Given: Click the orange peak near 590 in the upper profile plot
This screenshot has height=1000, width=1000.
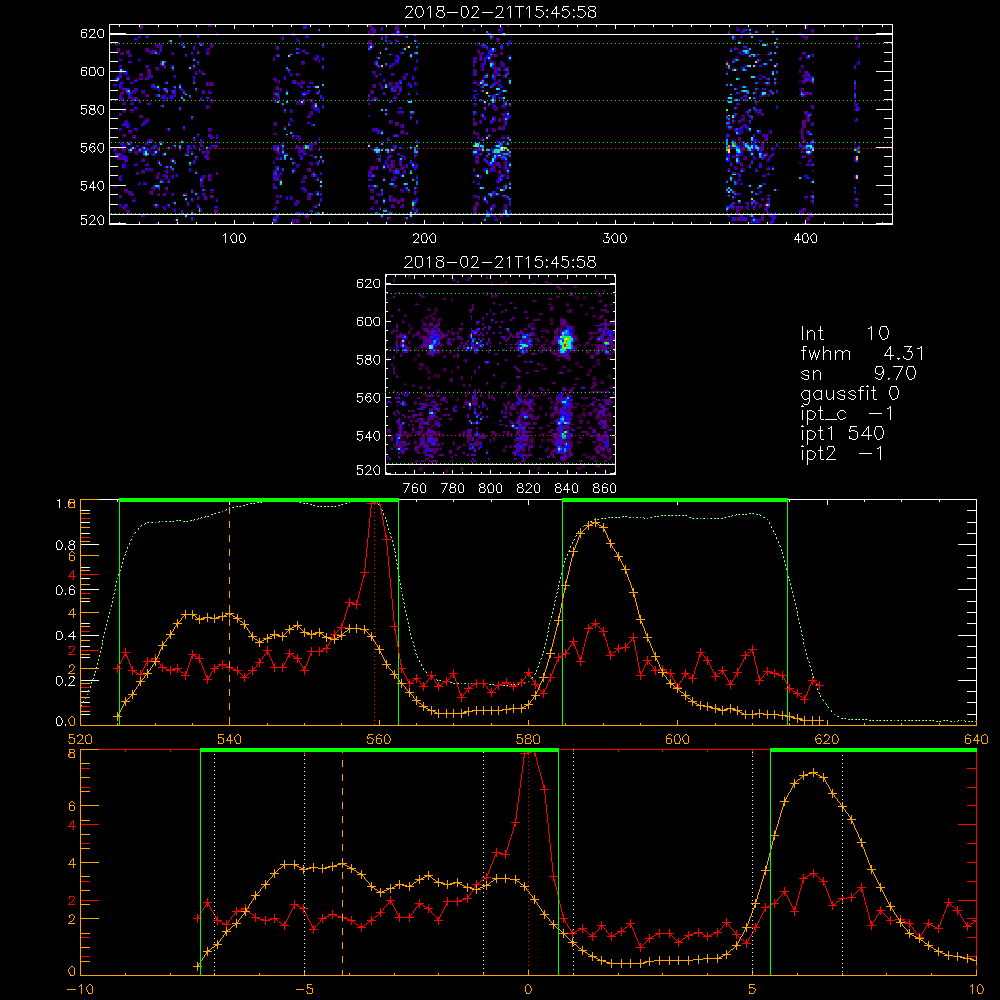Looking at the screenshot, I should (x=594, y=523).
